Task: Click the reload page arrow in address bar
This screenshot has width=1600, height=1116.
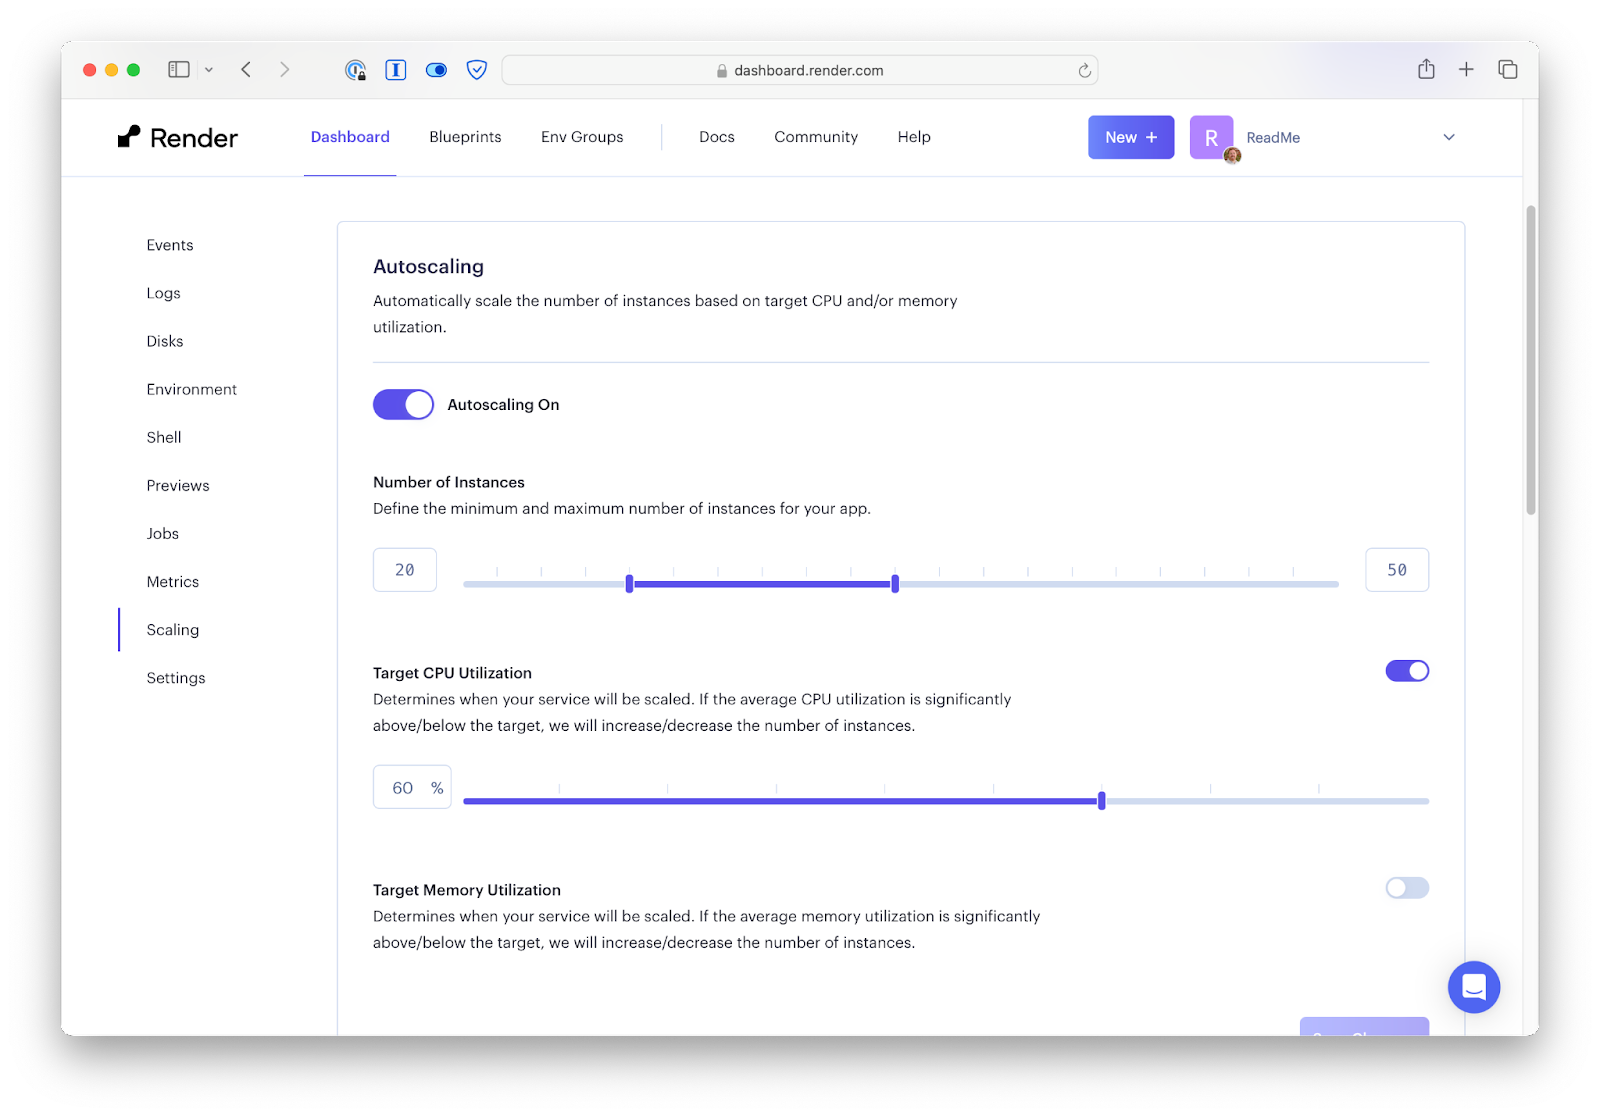Action: click(x=1084, y=70)
